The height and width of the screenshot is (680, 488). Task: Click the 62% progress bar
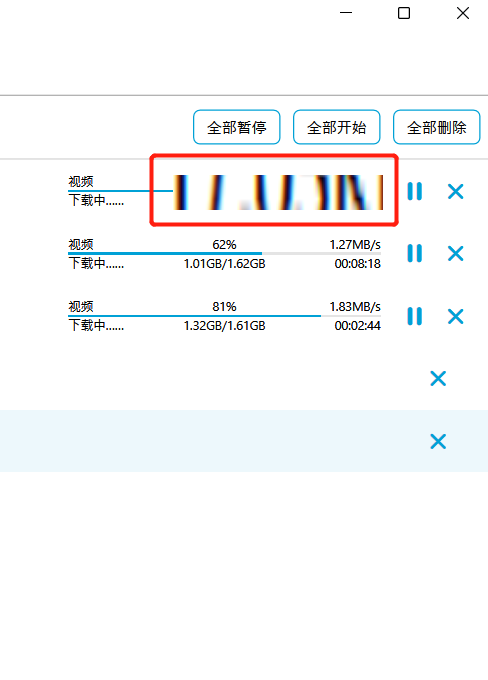click(224, 254)
